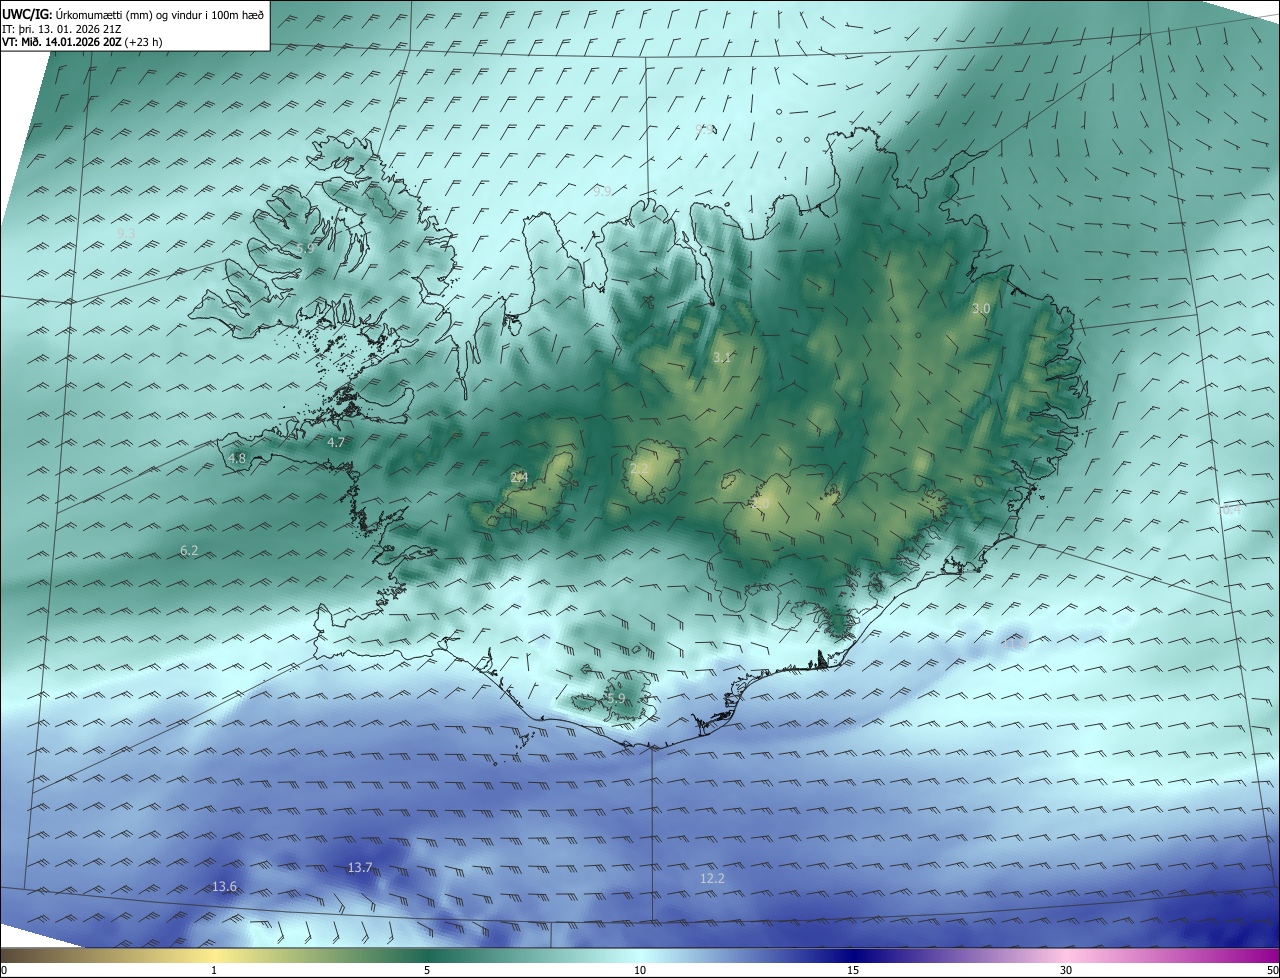Click the 5.8 value in the Westfjords
Viewport: 1280px width, 978px height.
pyautogui.click(x=305, y=248)
